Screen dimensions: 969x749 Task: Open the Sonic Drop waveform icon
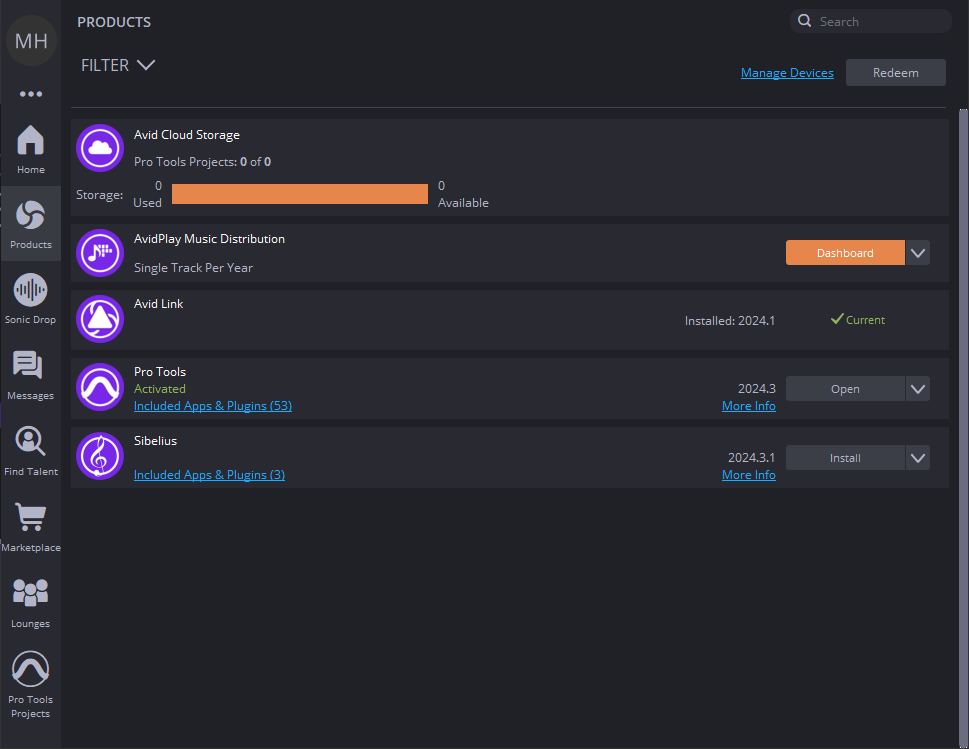point(30,290)
